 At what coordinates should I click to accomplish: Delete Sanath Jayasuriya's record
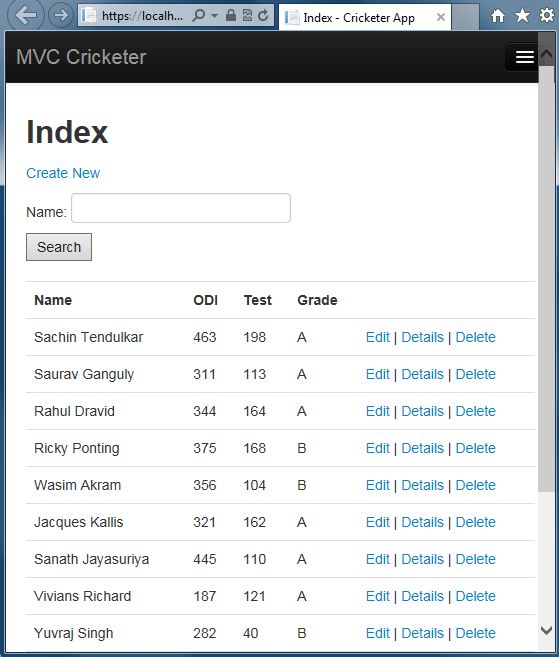coord(476,559)
